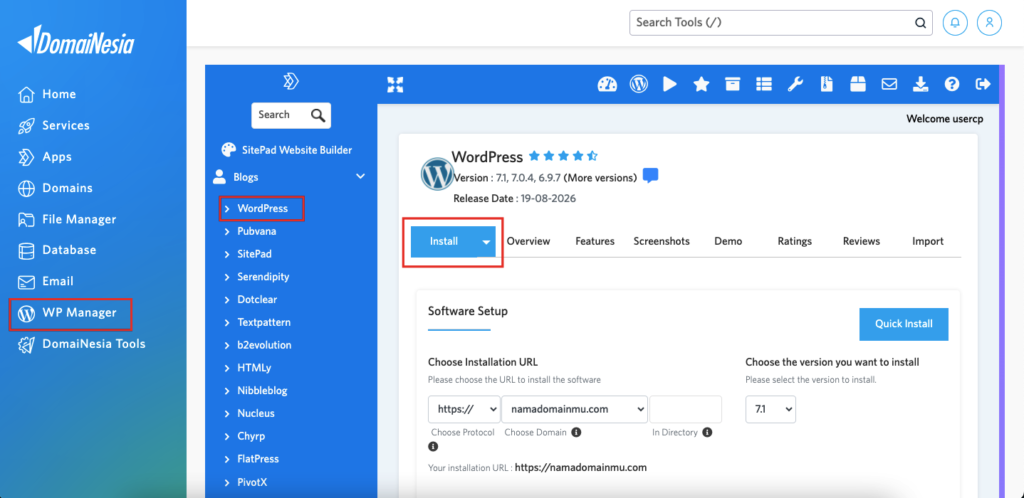Click the Install tab button
Image resolution: width=1024 pixels, height=498 pixels.
[x=444, y=241]
